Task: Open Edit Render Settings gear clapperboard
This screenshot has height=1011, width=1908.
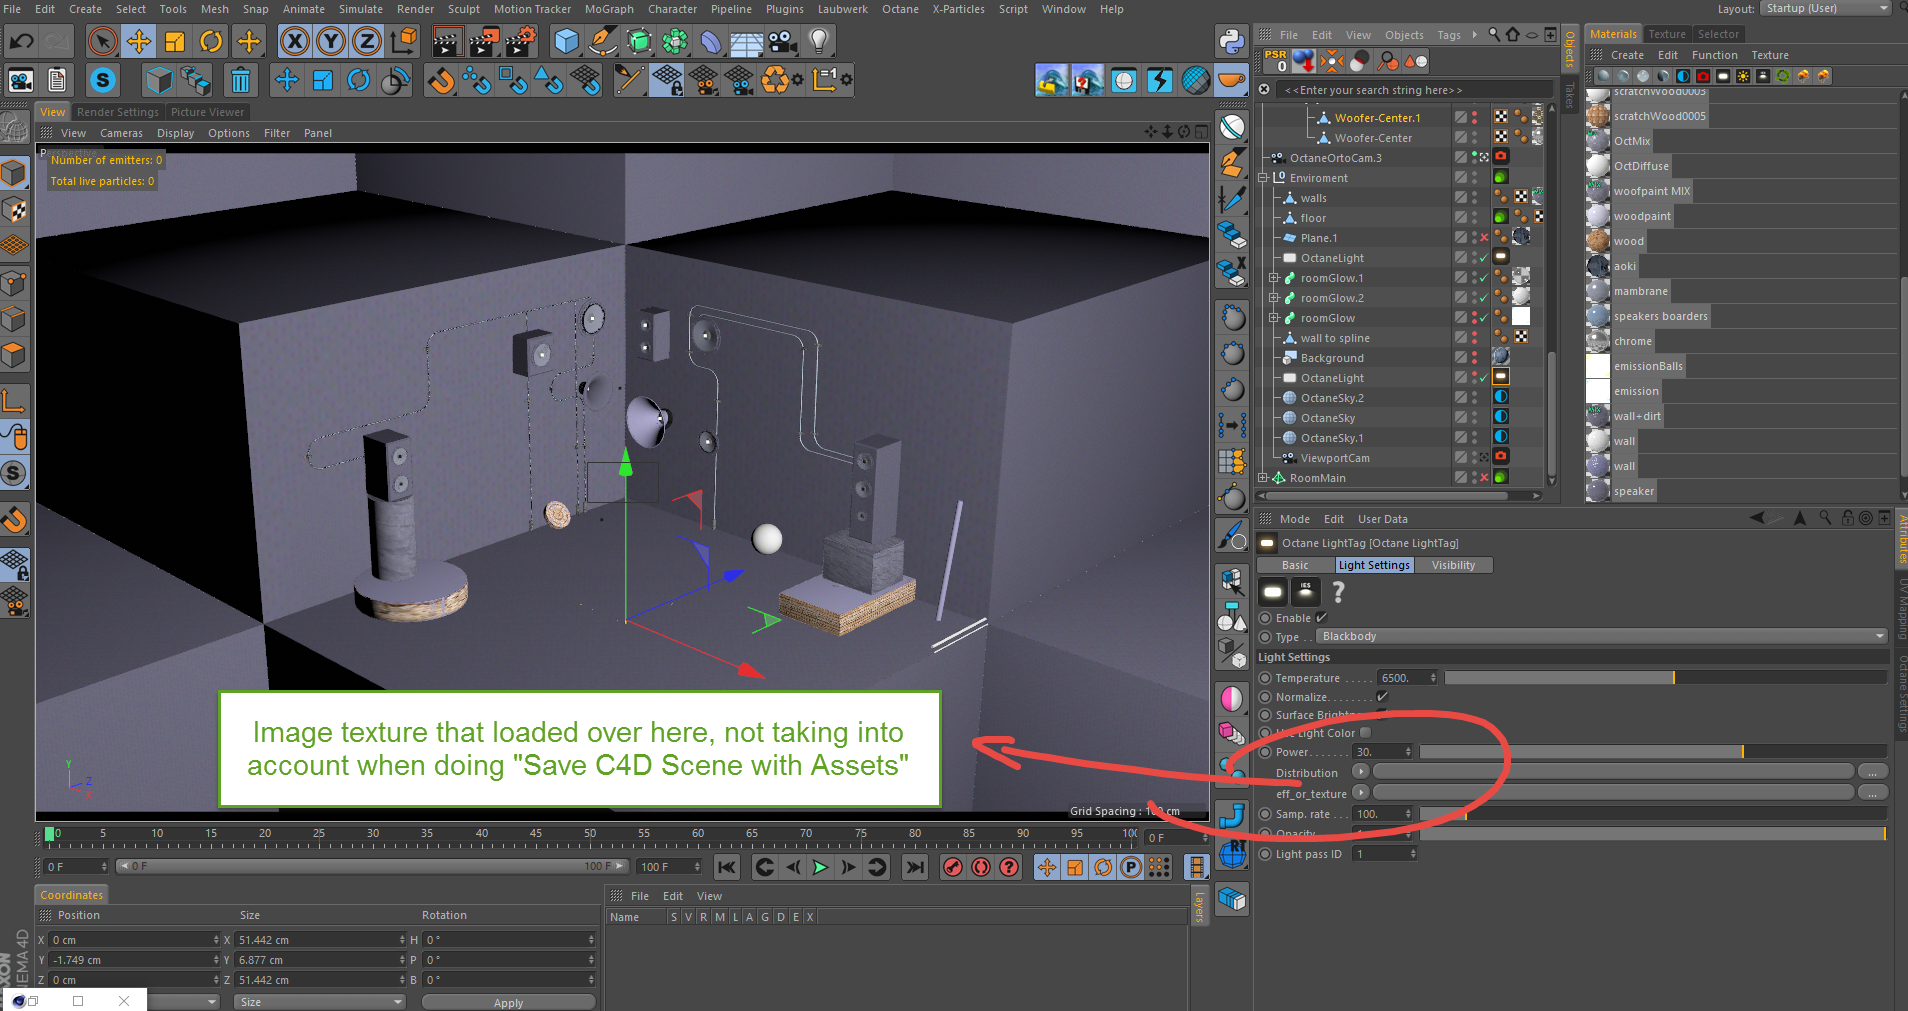Action: point(520,42)
